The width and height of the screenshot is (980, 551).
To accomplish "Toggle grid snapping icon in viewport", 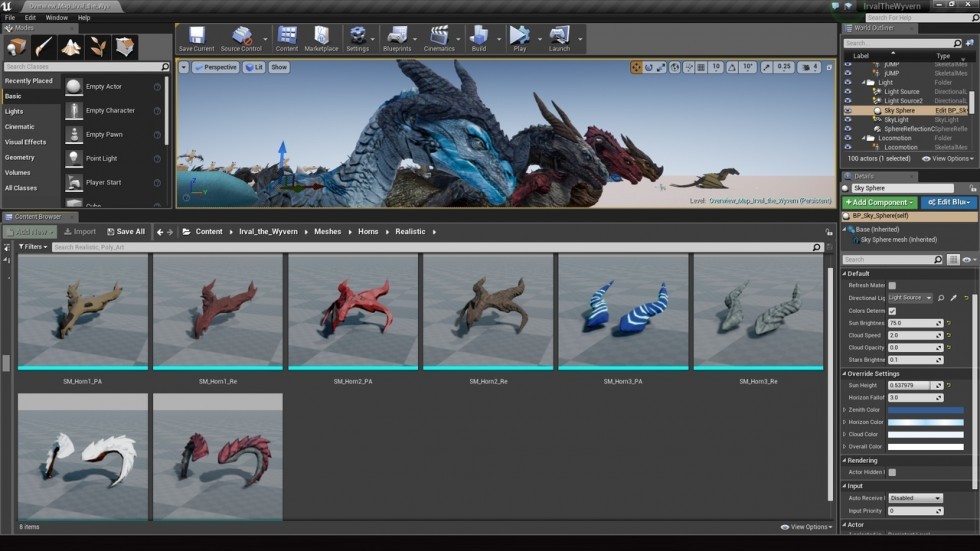I will pyautogui.click(x=701, y=67).
